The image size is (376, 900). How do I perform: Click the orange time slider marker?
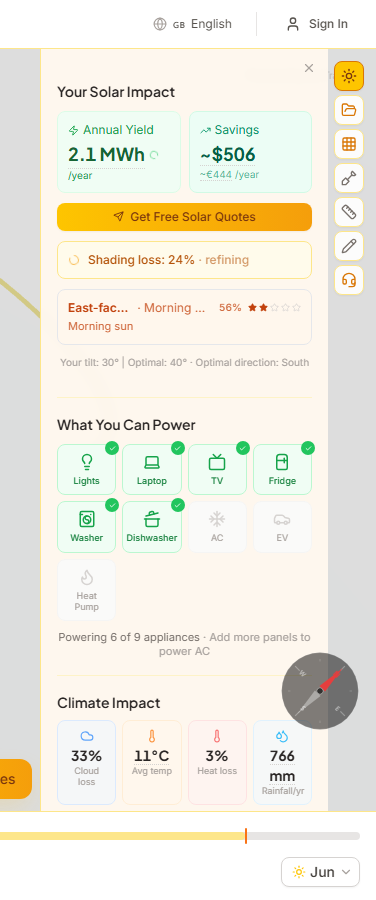click(x=246, y=836)
